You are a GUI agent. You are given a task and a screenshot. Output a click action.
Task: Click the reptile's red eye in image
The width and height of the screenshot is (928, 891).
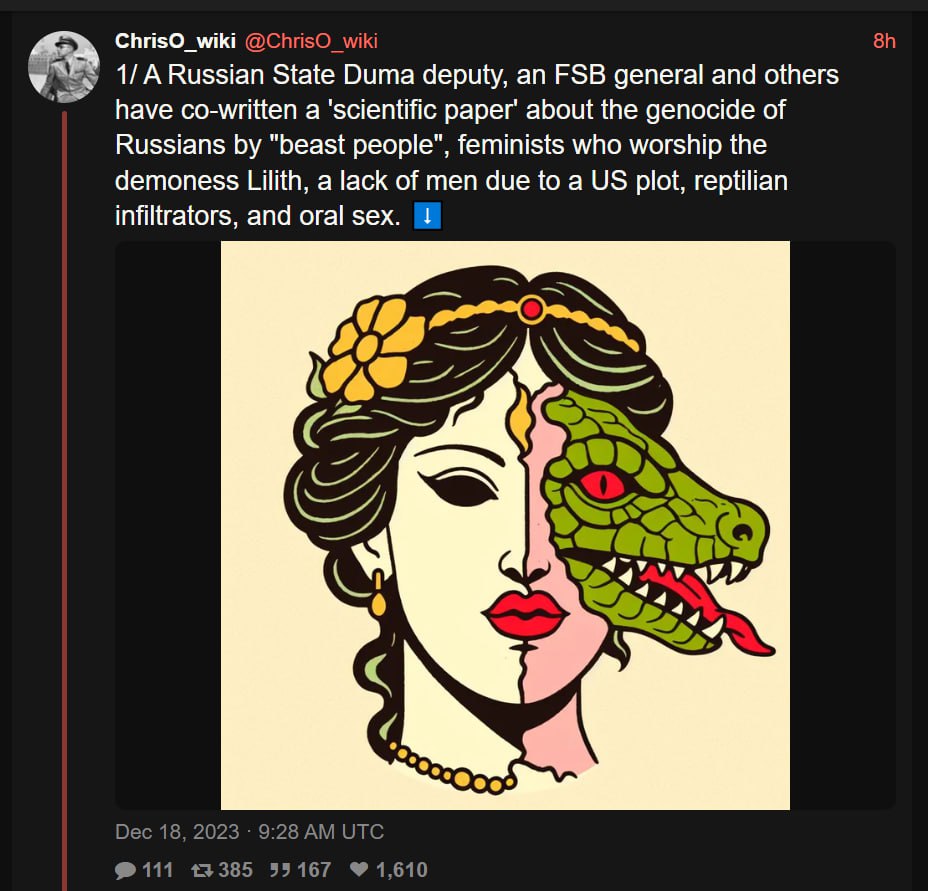[602, 485]
